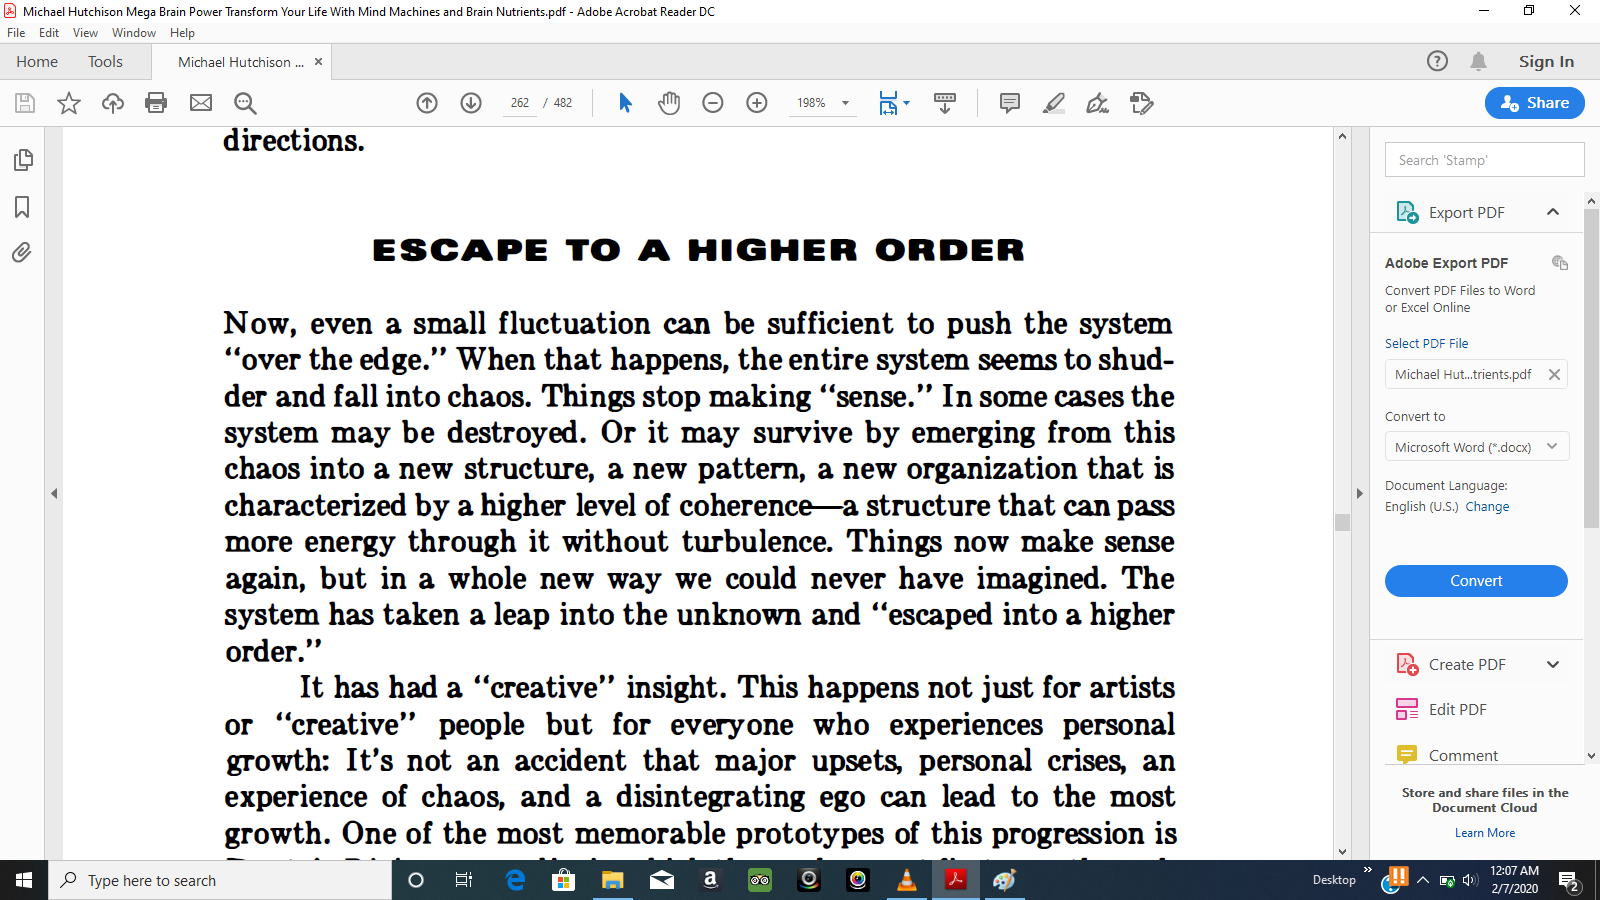Viewport: 1600px width, 900px height.
Task: Click the read mode scrolling icon
Action: coord(945,103)
